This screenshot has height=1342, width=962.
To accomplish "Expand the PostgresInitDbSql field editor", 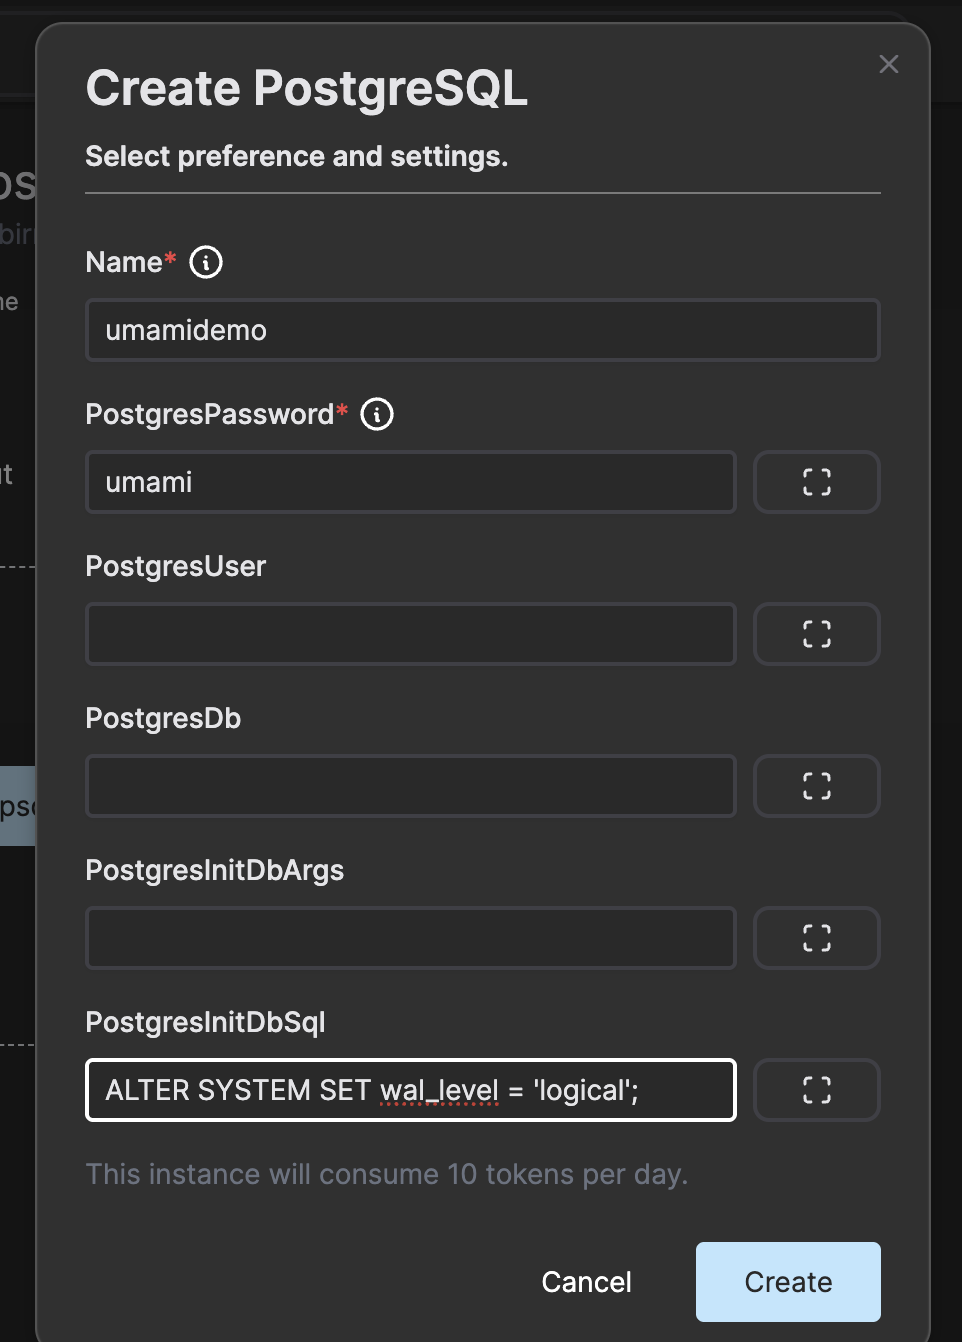I will [x=817, y=1090].
